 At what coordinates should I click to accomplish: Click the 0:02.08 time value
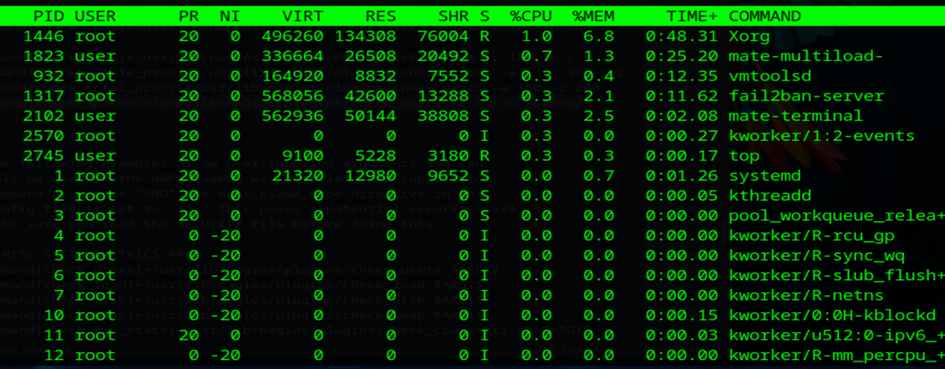[x=682, y=116]
